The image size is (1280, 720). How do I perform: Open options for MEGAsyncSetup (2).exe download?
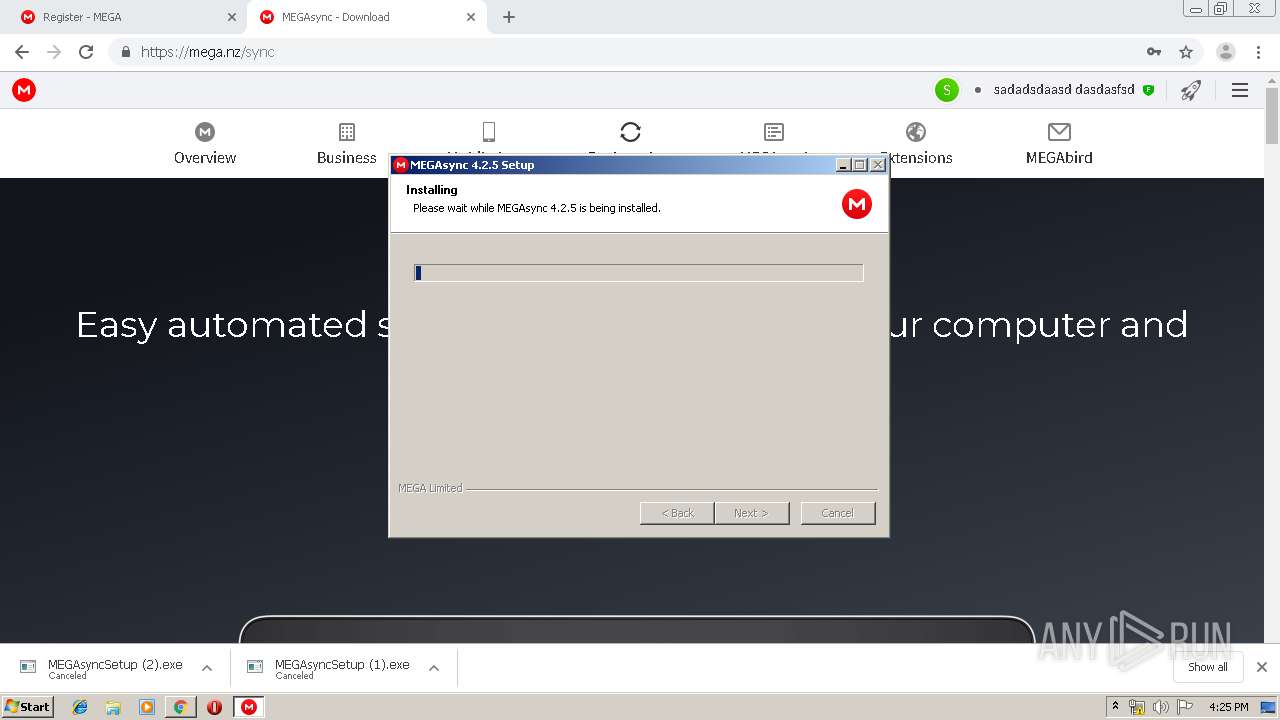coord(207,668)
